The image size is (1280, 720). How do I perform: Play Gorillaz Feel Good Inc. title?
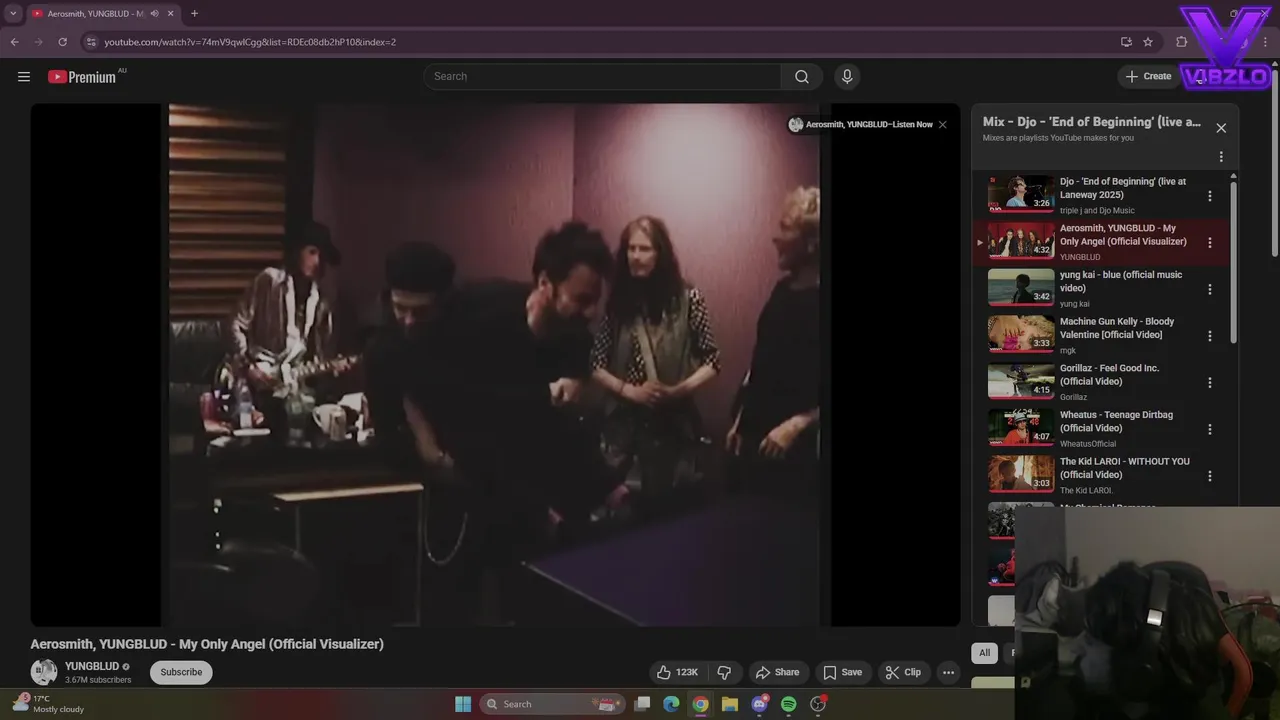[1110, 374]
